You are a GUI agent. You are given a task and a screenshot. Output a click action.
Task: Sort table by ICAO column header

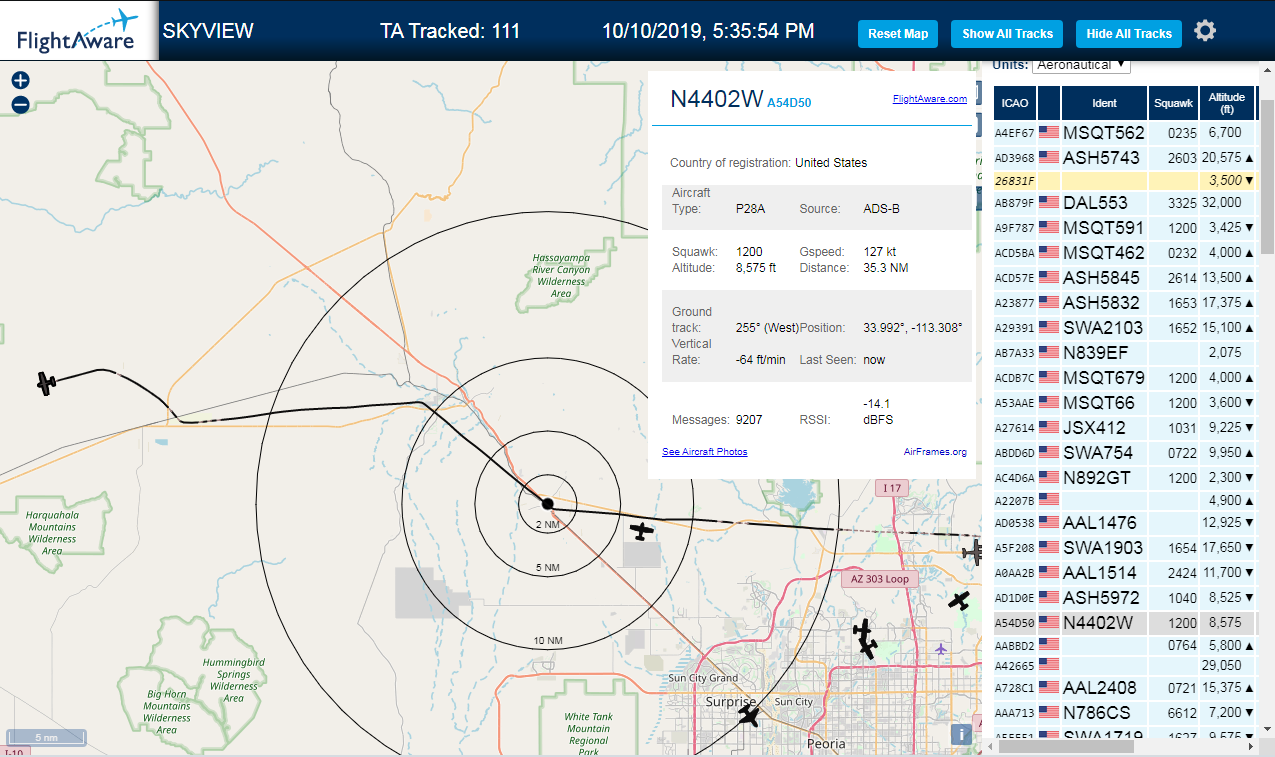[1015, 103]
